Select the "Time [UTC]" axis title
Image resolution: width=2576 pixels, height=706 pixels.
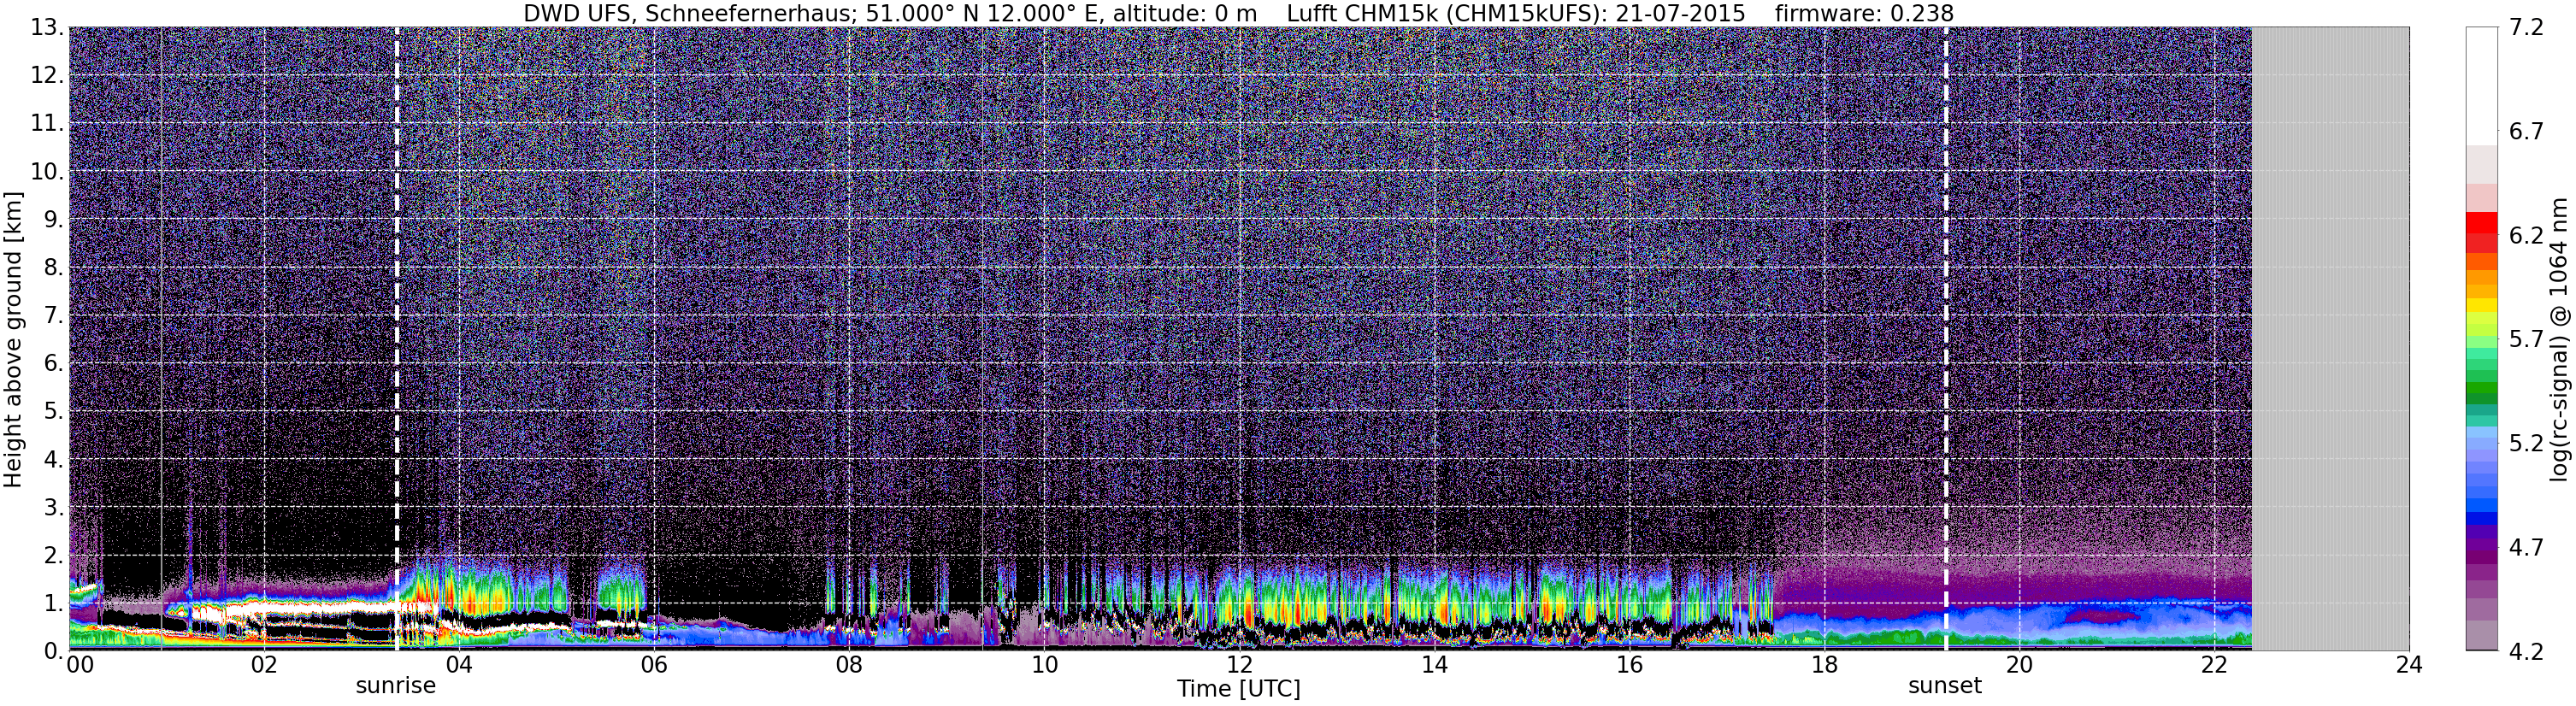[1239, 689]
